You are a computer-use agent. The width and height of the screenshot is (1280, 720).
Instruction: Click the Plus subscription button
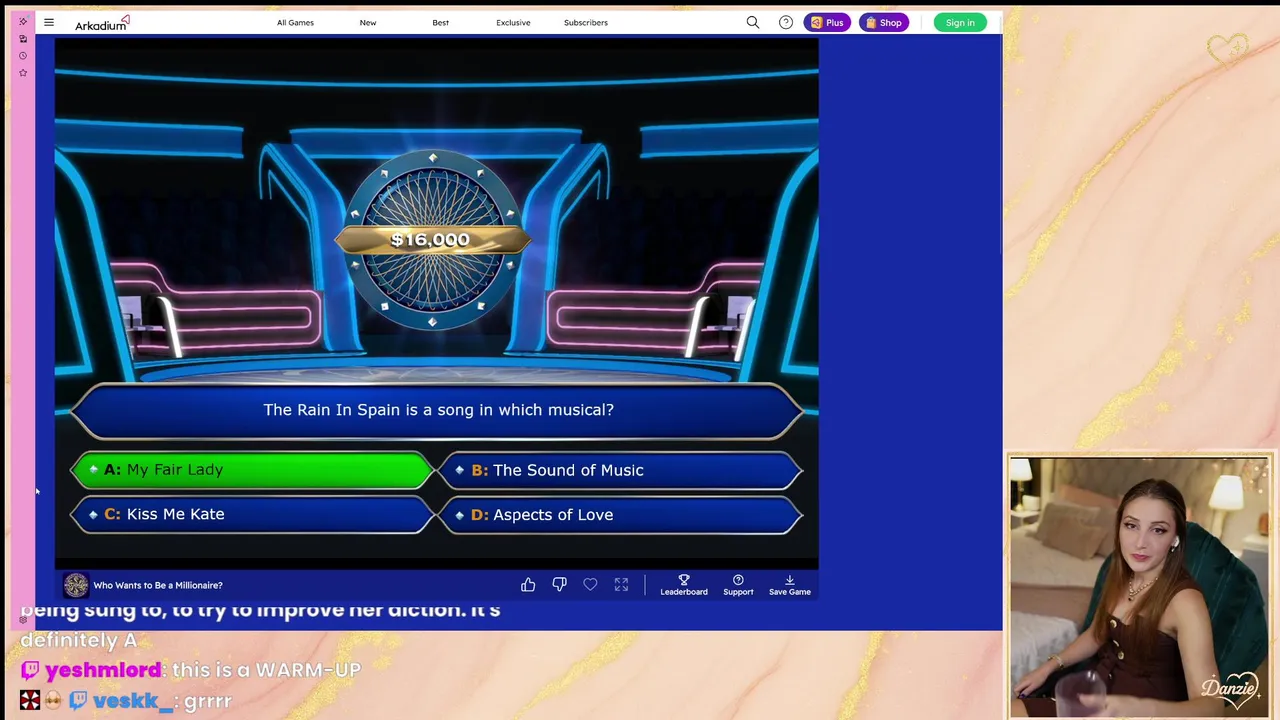pyautogui.click(x=827, y=22)
